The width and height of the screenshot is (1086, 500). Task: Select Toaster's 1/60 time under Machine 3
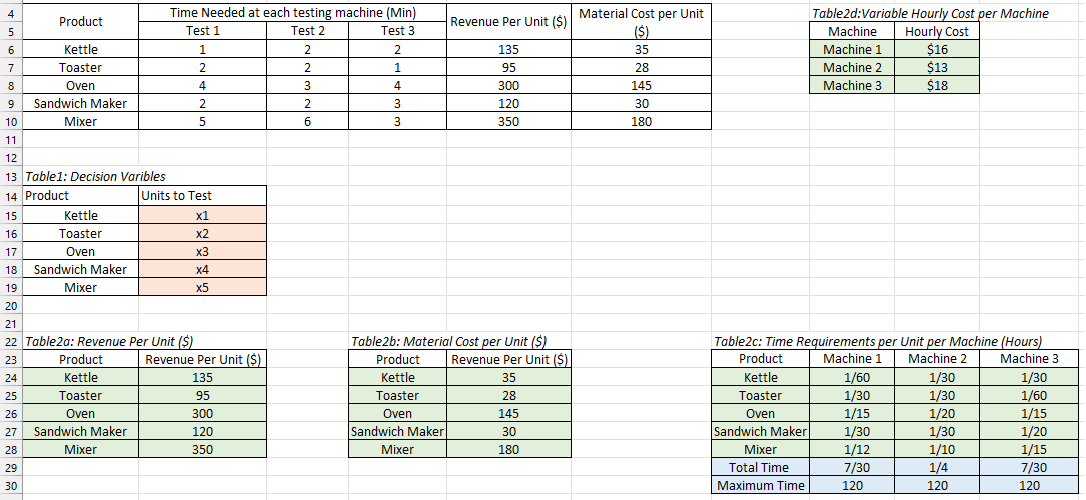[x=1029, y=395]
